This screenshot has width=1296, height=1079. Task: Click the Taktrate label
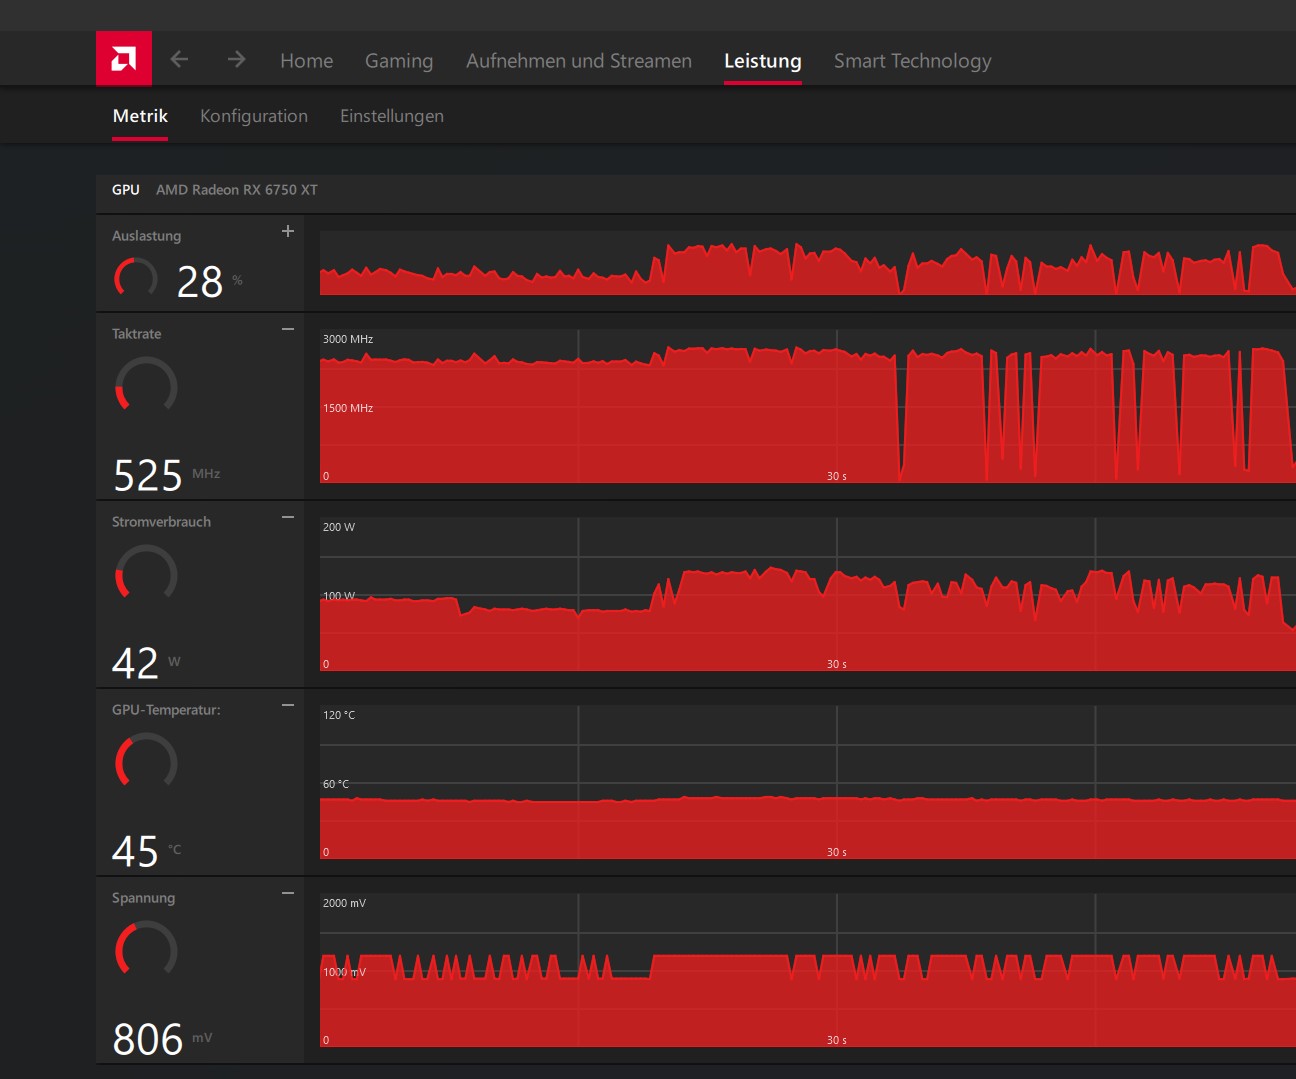click(x=136, y=334)
